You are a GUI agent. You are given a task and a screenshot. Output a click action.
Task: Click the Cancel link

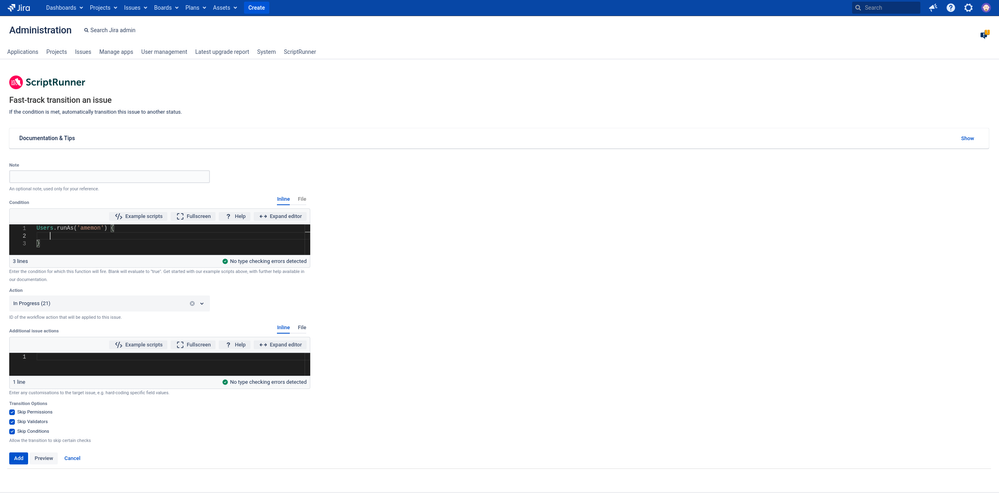click(72, 458)
